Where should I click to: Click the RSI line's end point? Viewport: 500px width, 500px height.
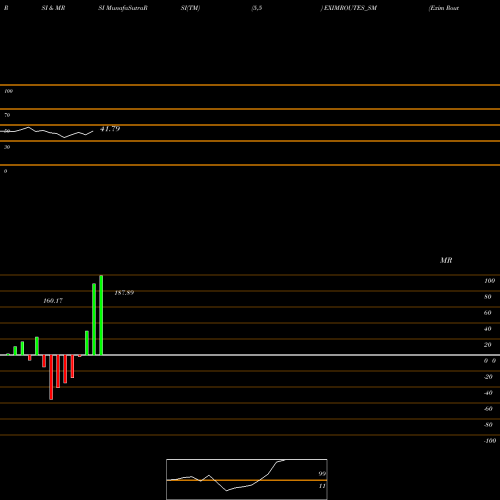pos(93,132)
